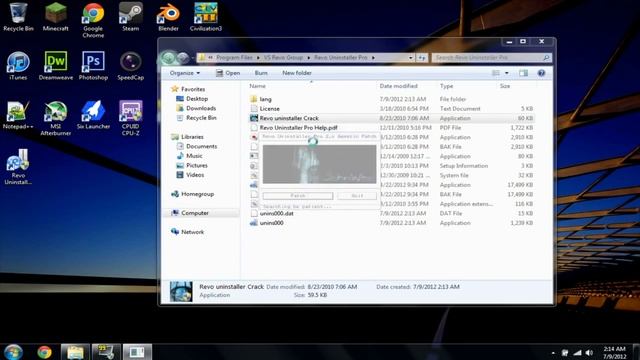The height and width of the screenshot is (360, 640).
Task: Open the Videos library
Action: [x=195, y=175]
